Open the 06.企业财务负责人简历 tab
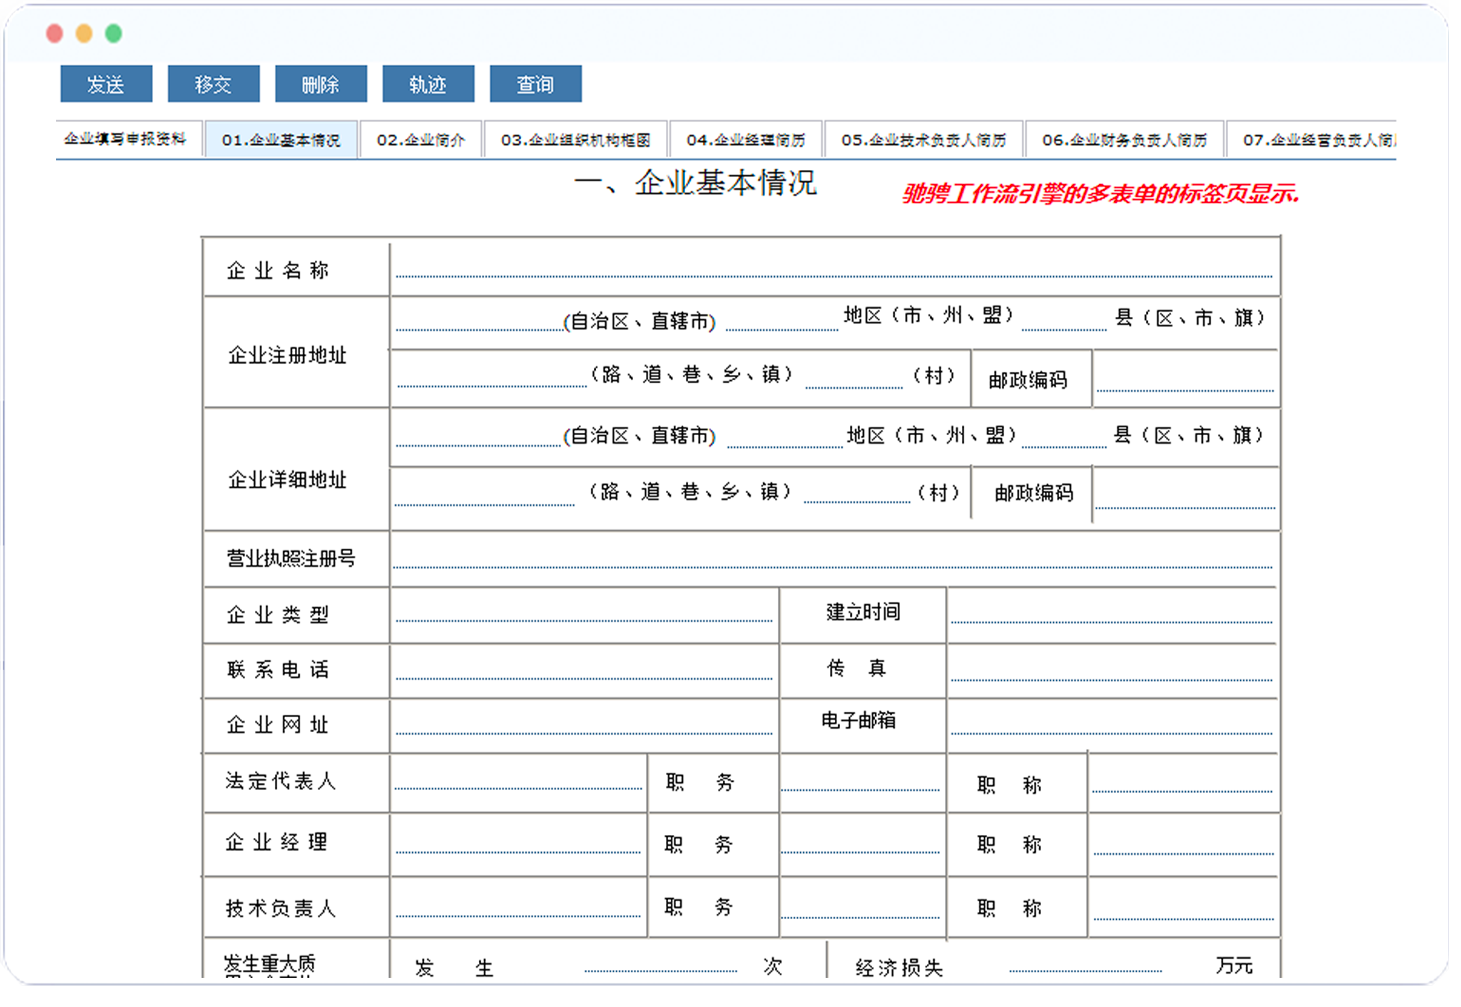The image size is (1461, 1007). pyautogui.click(x=1125, y=140)
